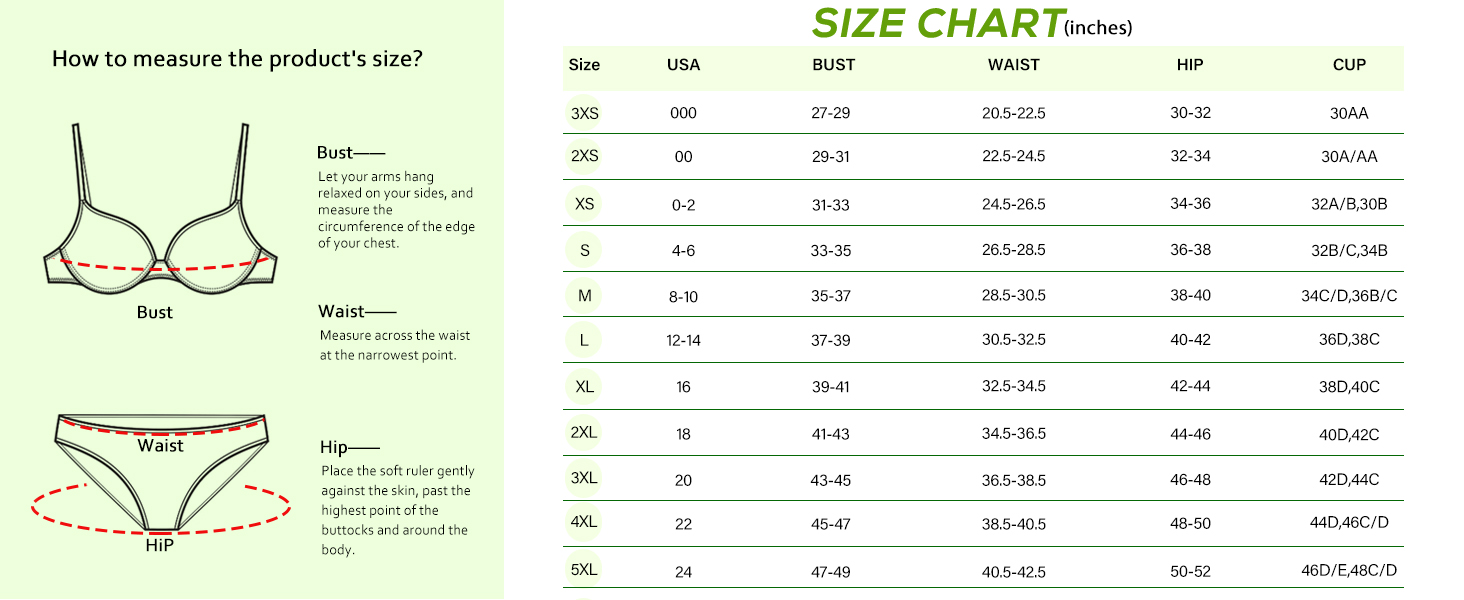Image resolution: width=1464 pixels, height=600 pixels.
Task: Choose the S size badge
Action: pos(585,250)
